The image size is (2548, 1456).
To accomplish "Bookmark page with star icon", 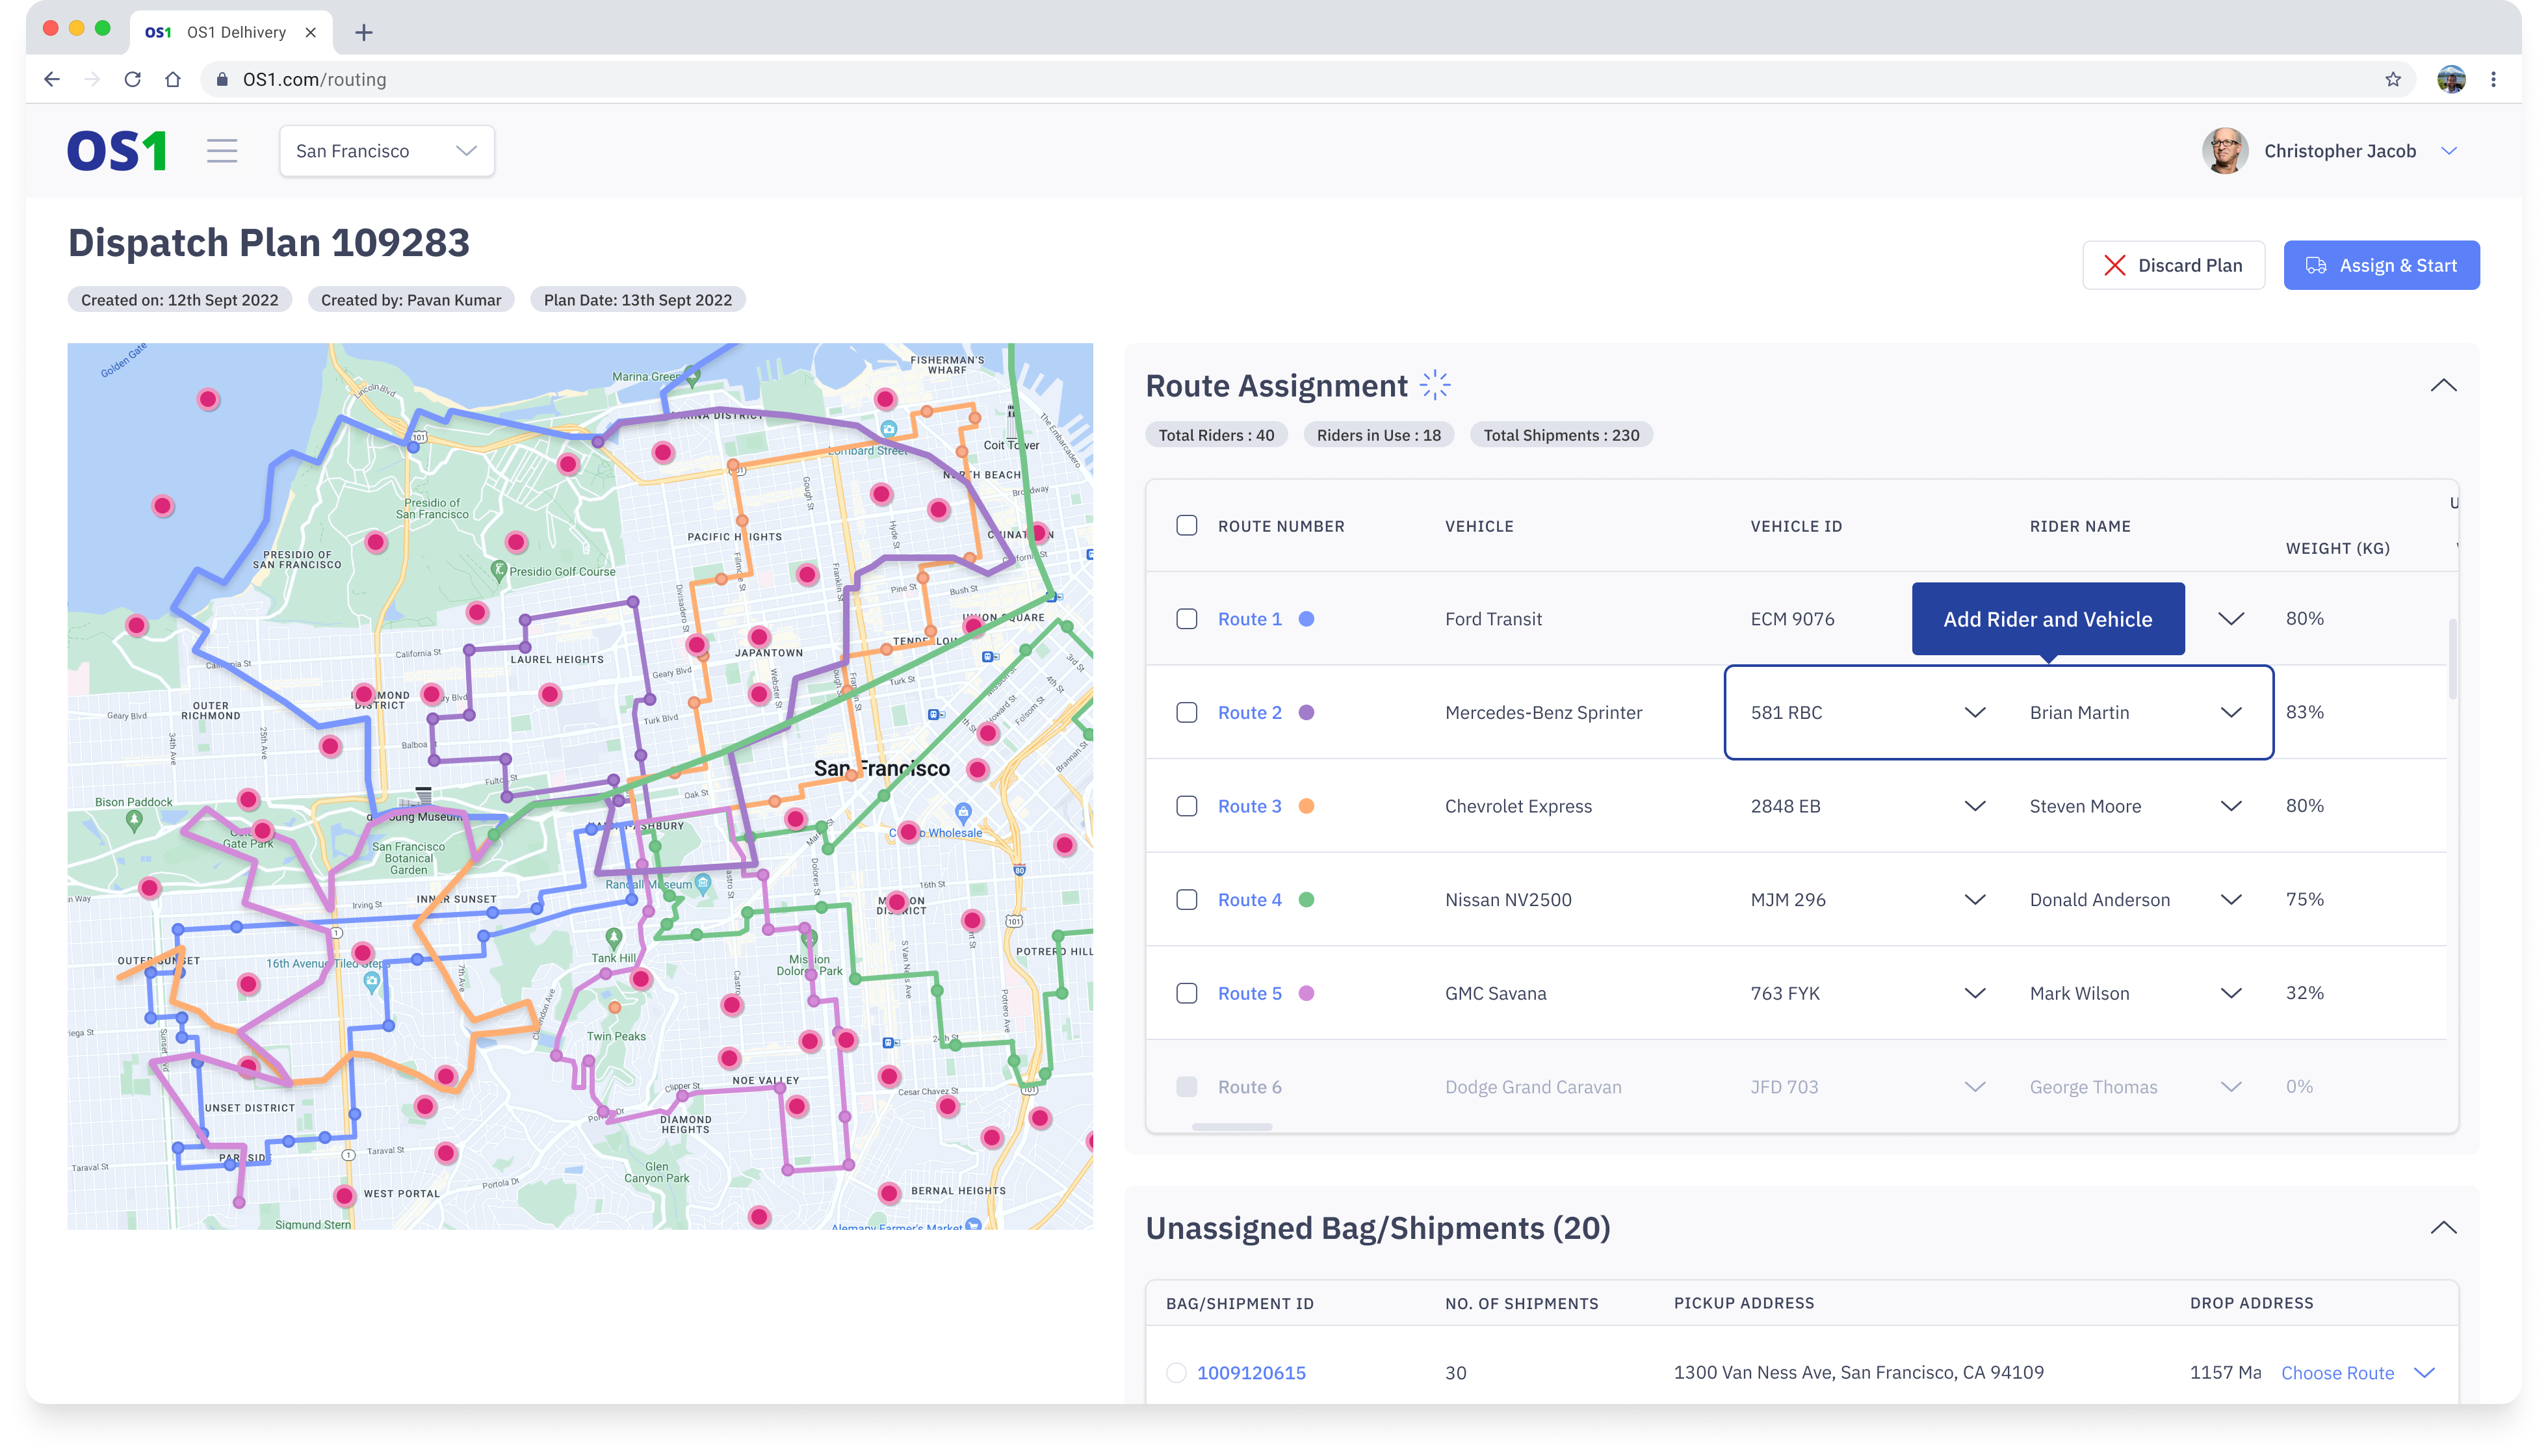I will coord(2392,79).
